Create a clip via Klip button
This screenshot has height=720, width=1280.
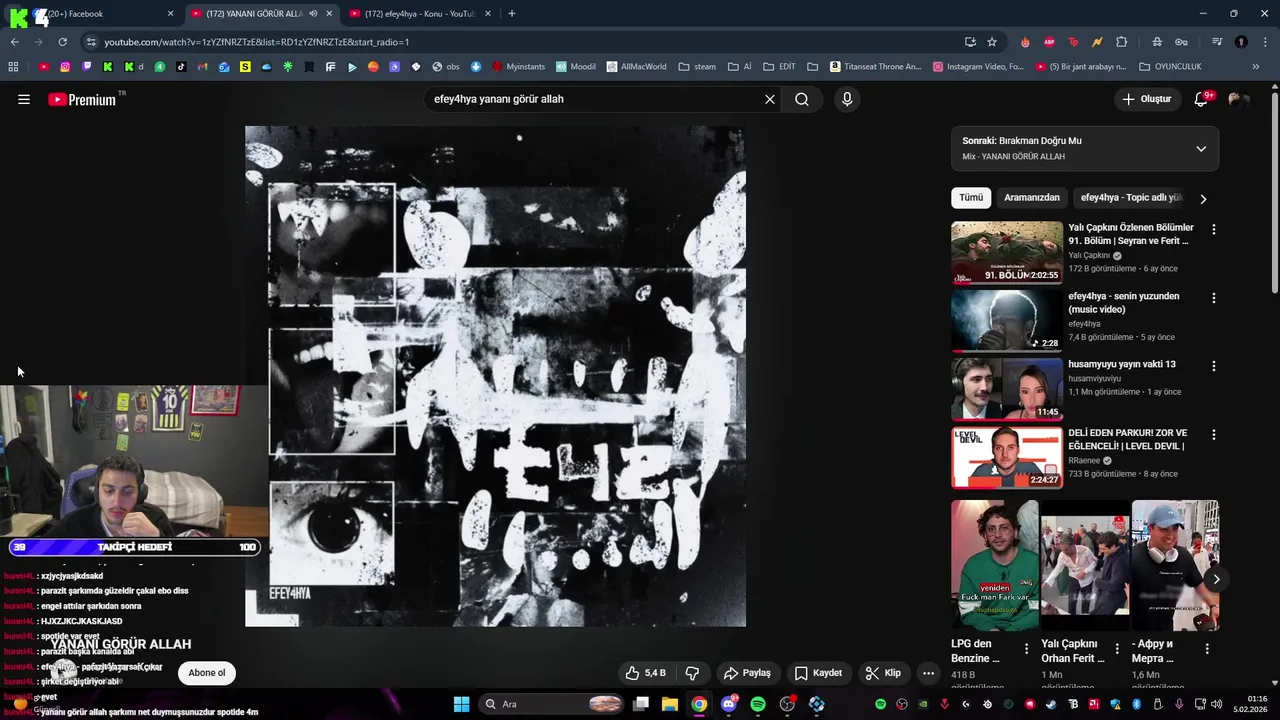pos(883,673)
